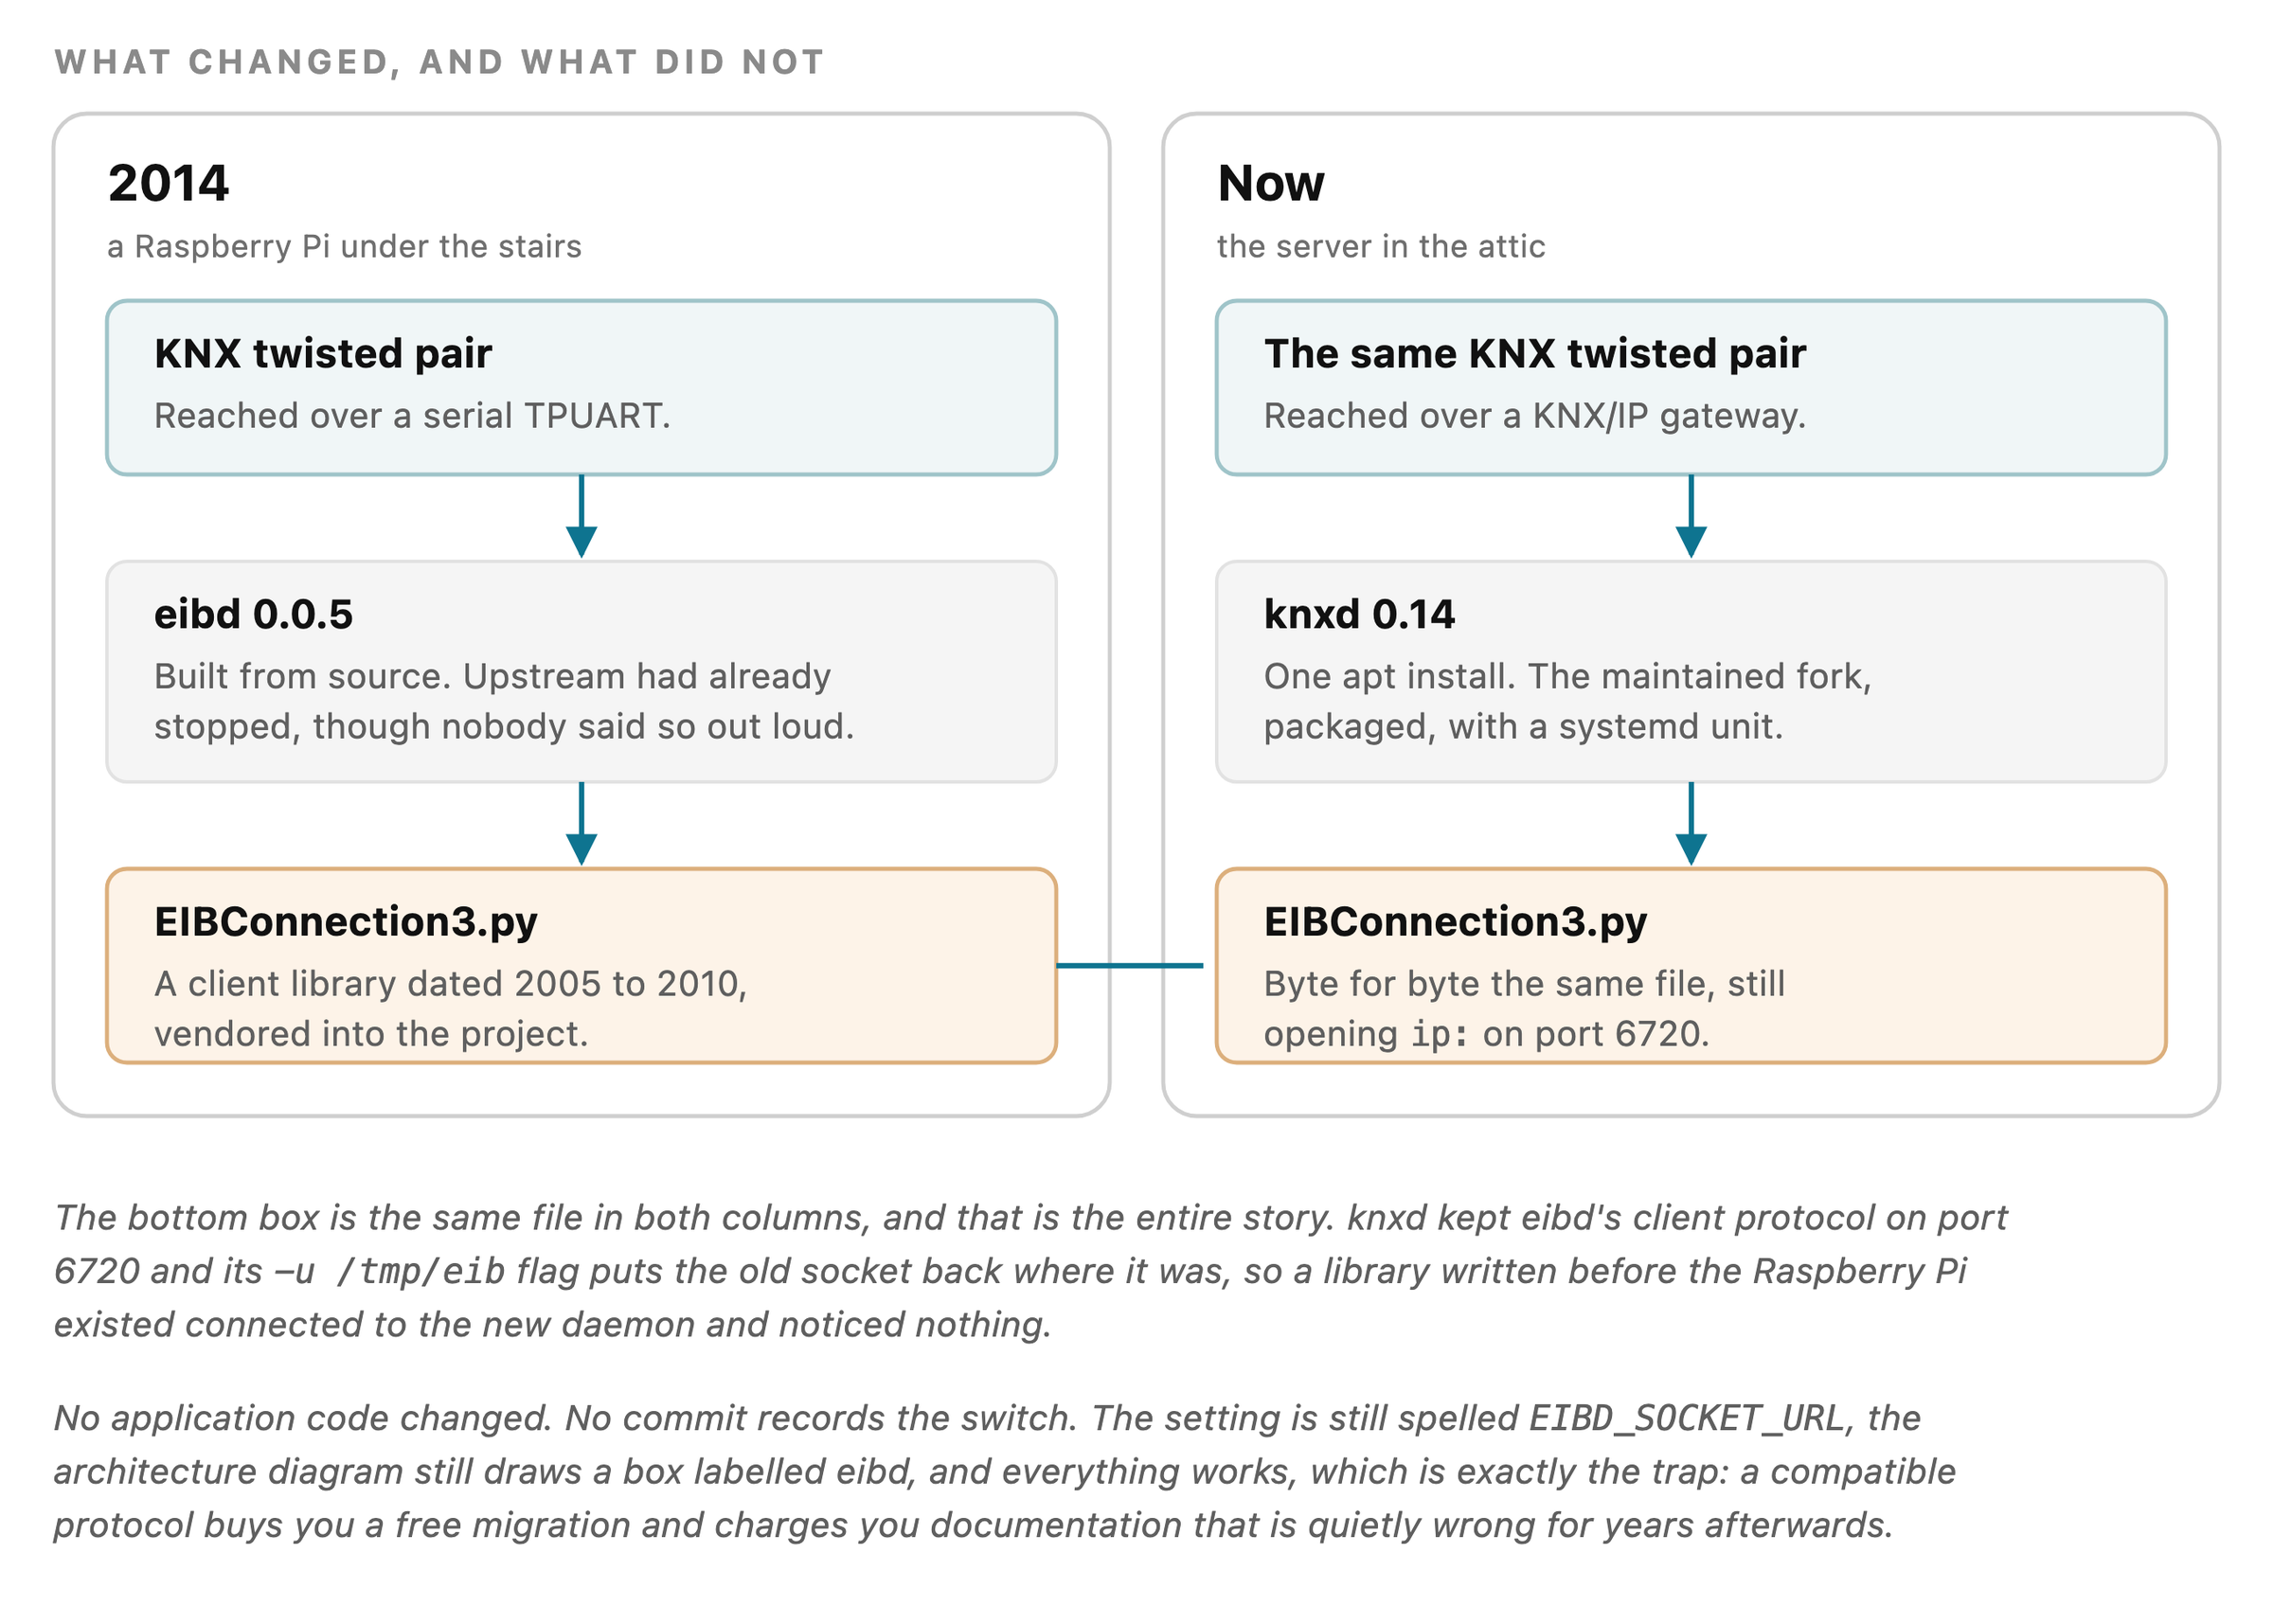Select the right EIBConnection3.py box
Screen dimensions: 2273x1624
tap(1690, 965)
